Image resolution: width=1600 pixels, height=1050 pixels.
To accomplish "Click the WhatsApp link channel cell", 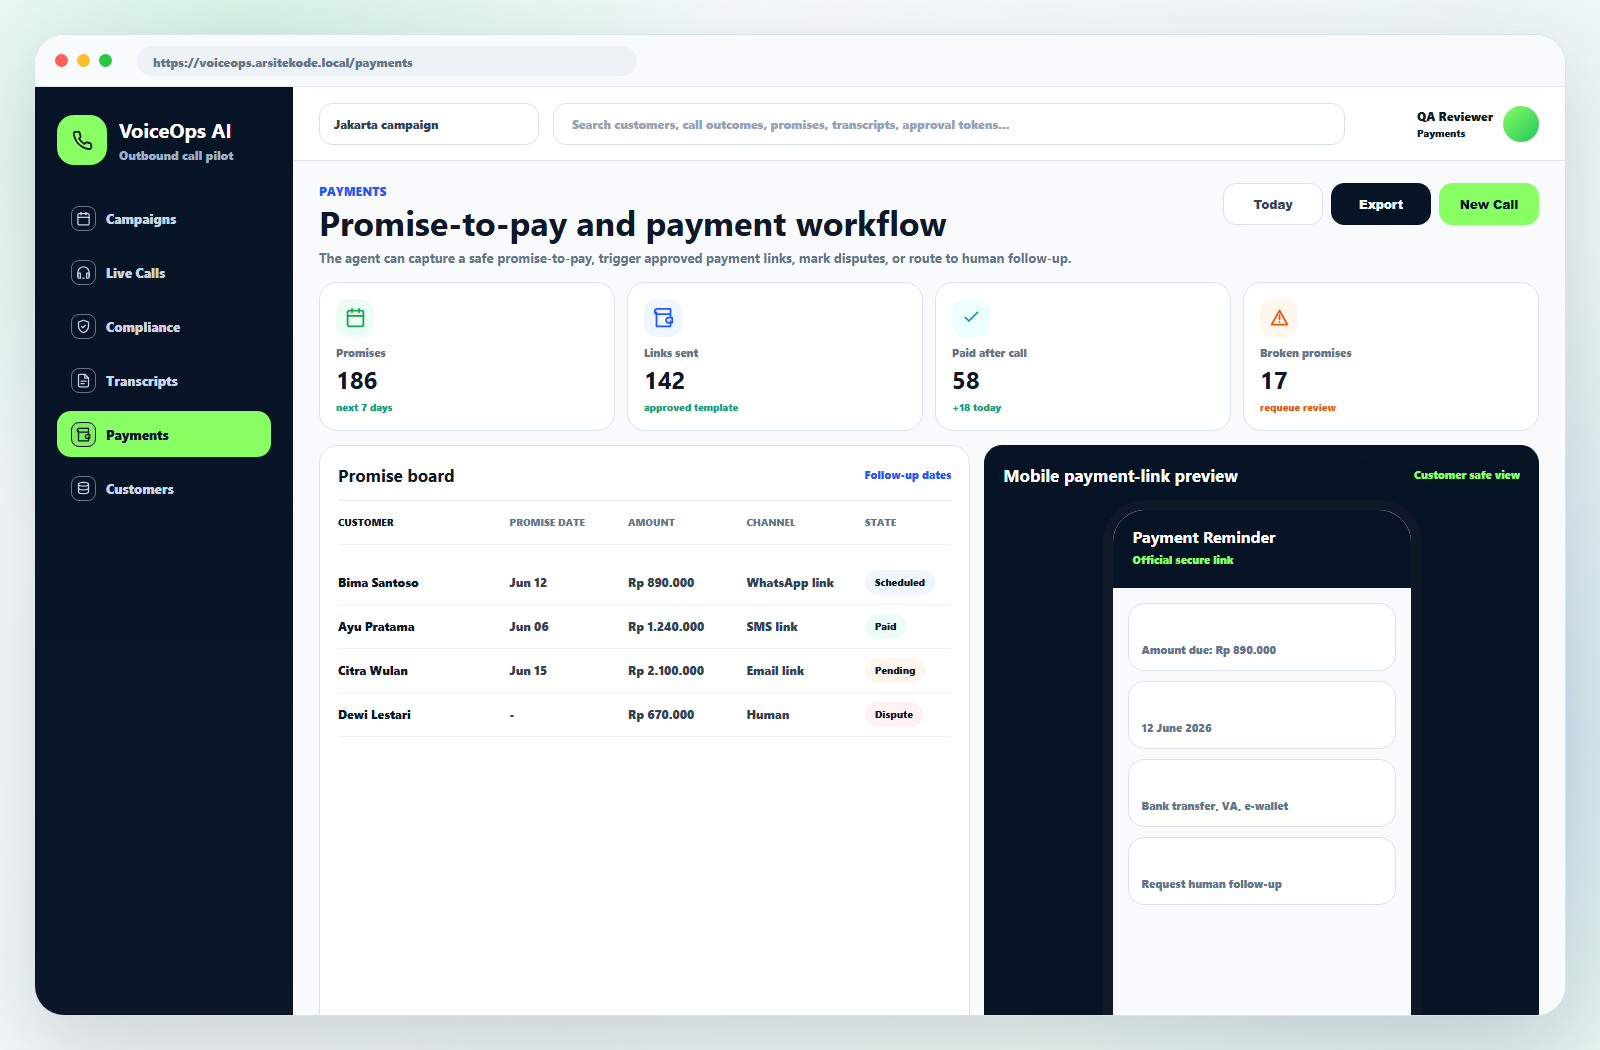I will pos(790,583).
